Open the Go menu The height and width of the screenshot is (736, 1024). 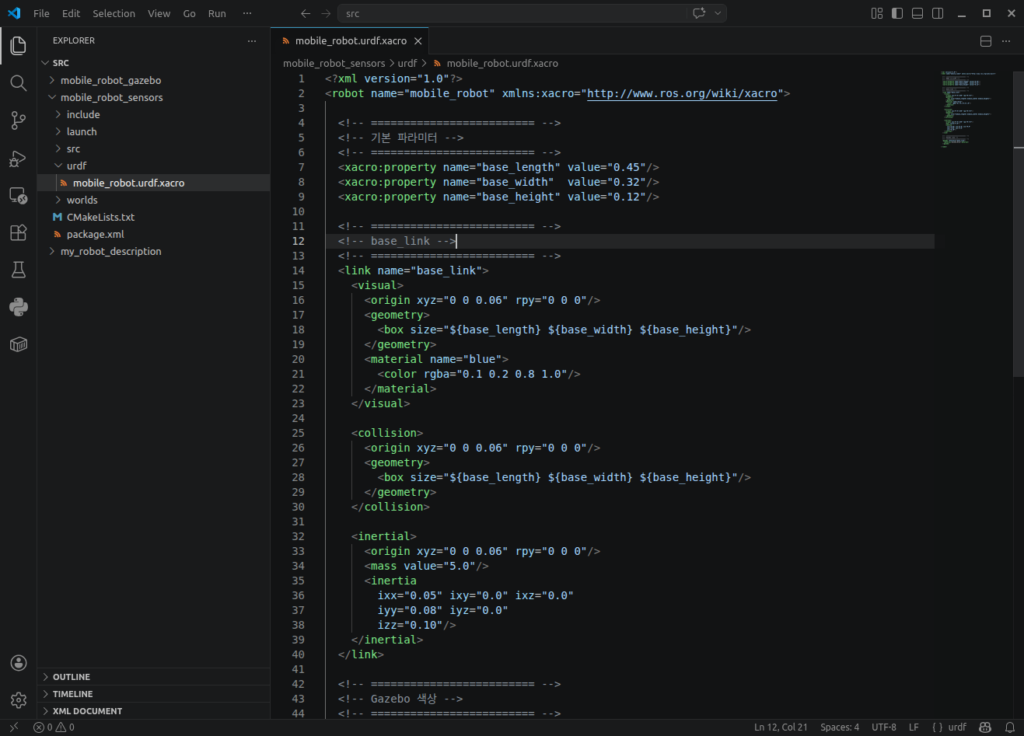click(189, 13)
